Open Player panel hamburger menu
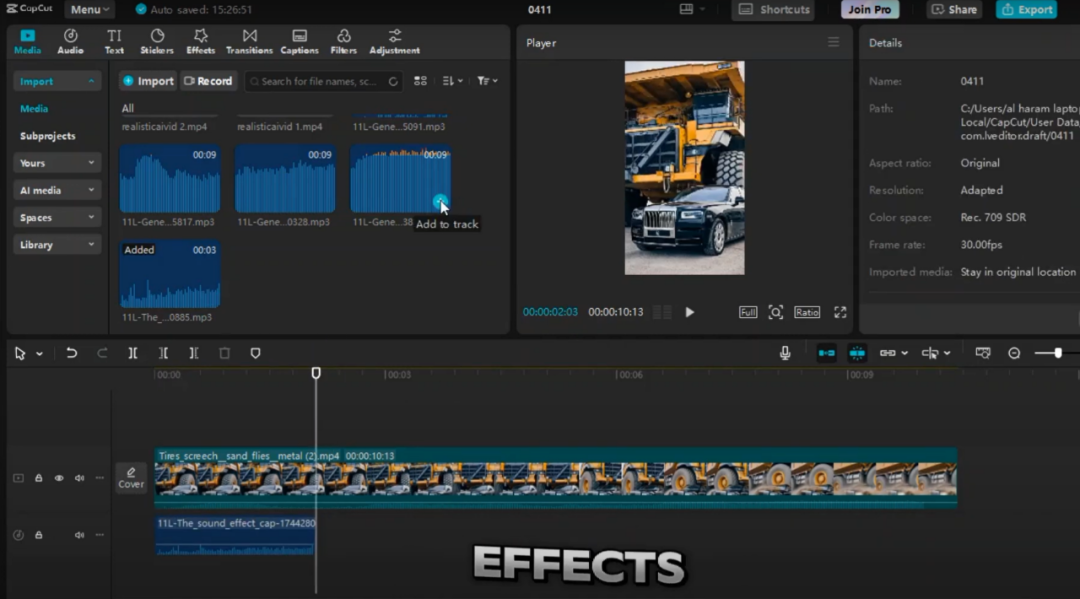Image resolution: width=1080 pixels, height=599 pixels. click(x=833, y=43)
